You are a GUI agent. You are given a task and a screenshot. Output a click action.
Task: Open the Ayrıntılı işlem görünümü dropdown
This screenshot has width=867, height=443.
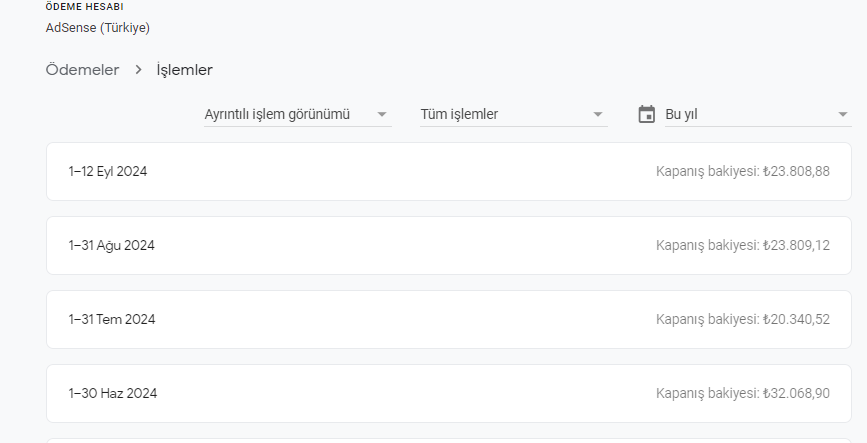pyautogui.click(x=297, y=114)
